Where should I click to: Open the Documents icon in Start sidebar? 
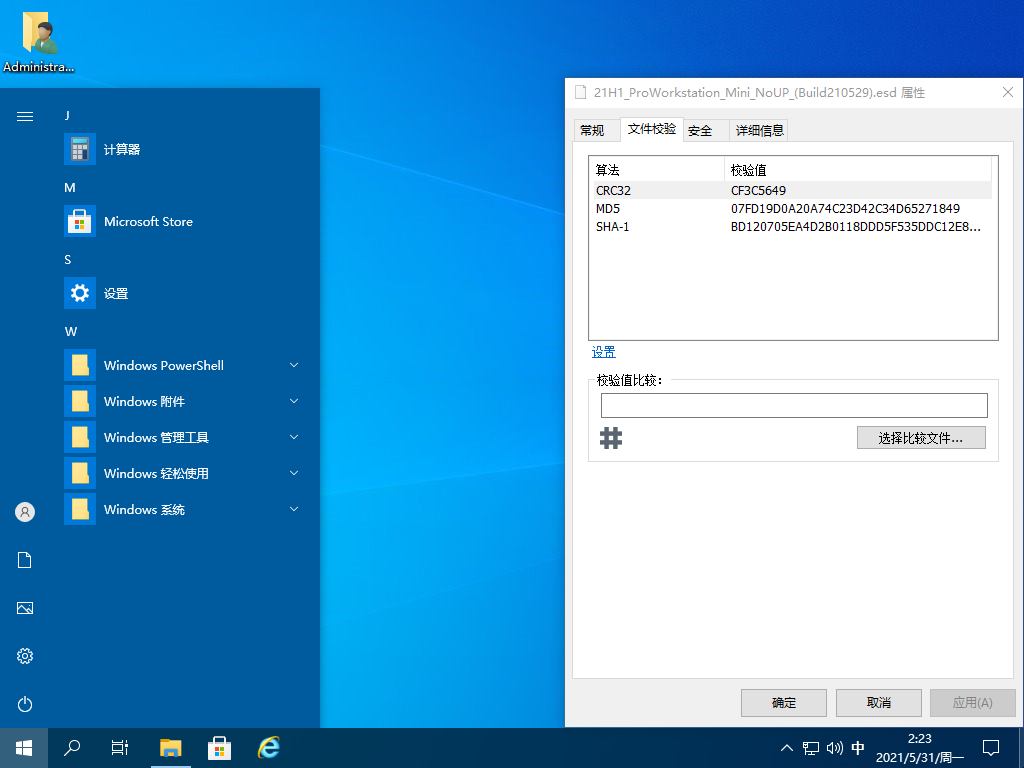click(x=24, y=560)
